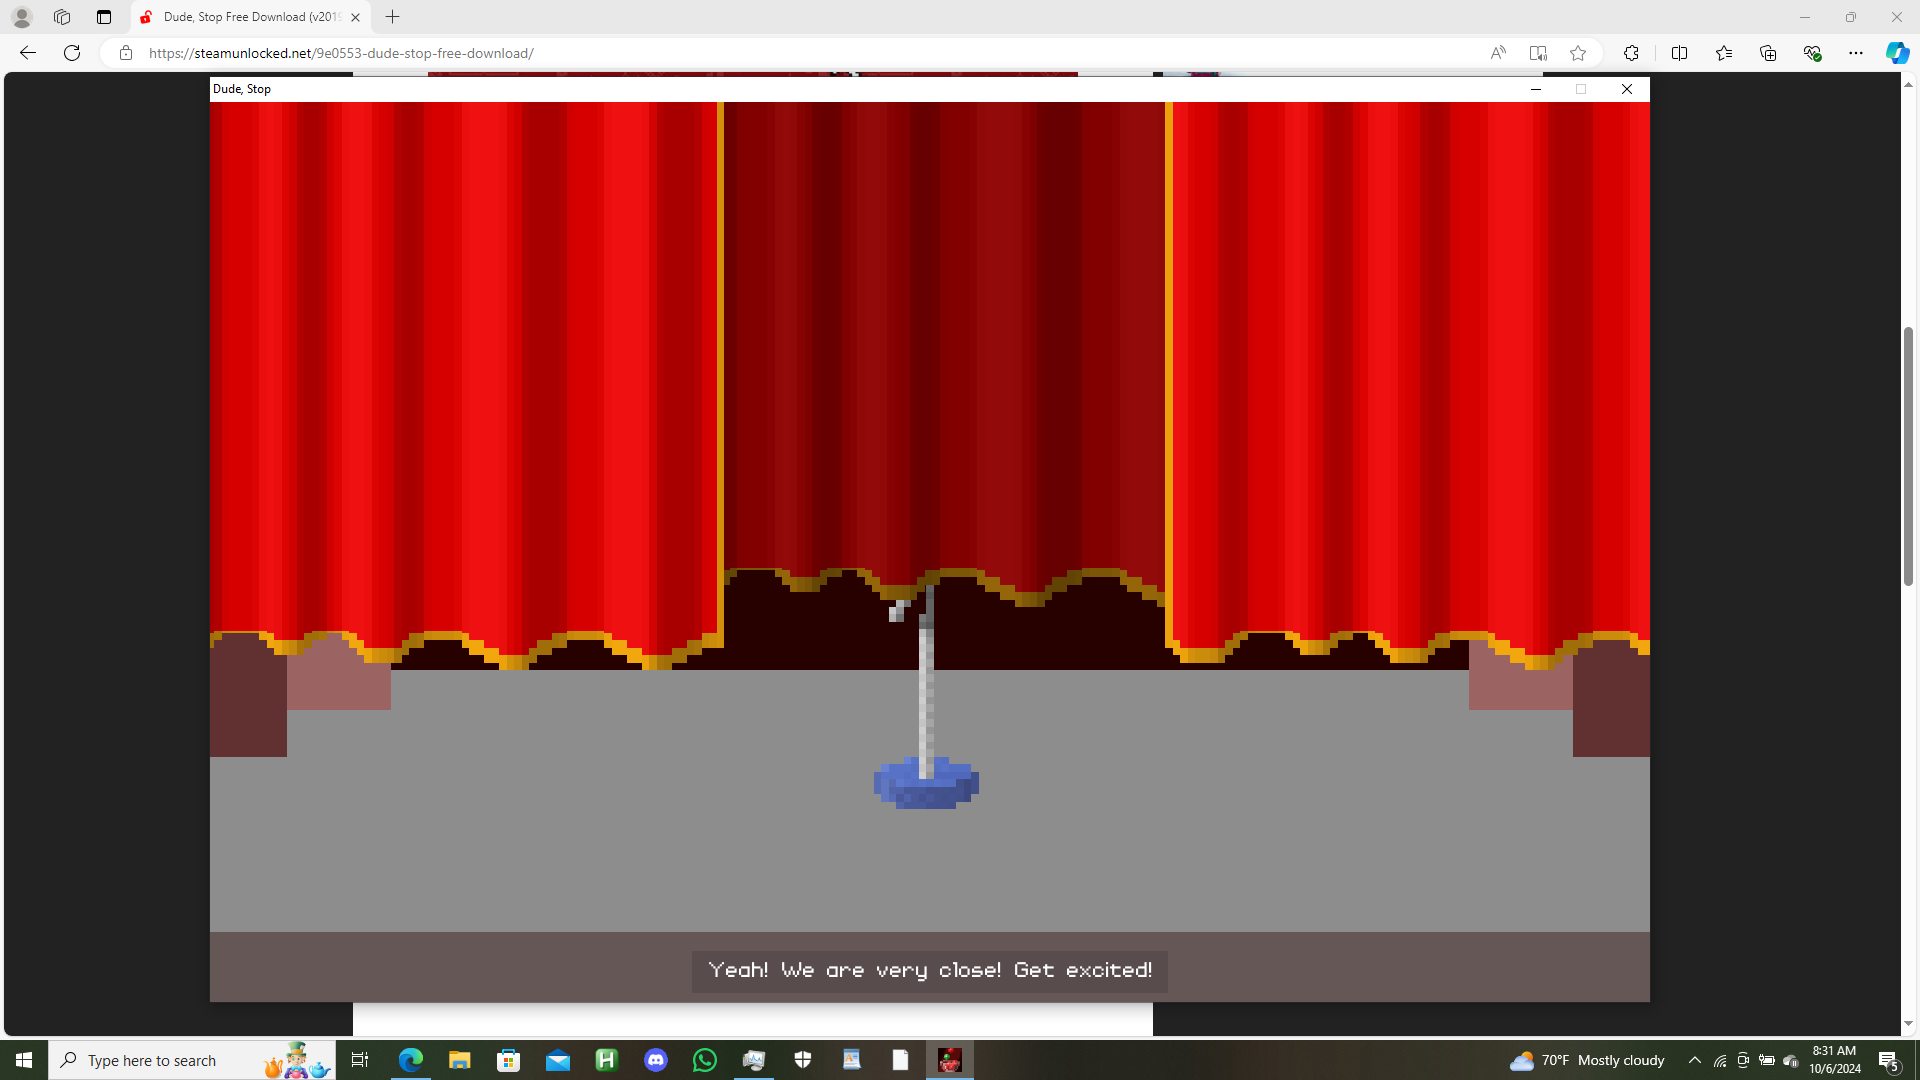
Task: Open tab actions menu icon
Action: point(104,17)
